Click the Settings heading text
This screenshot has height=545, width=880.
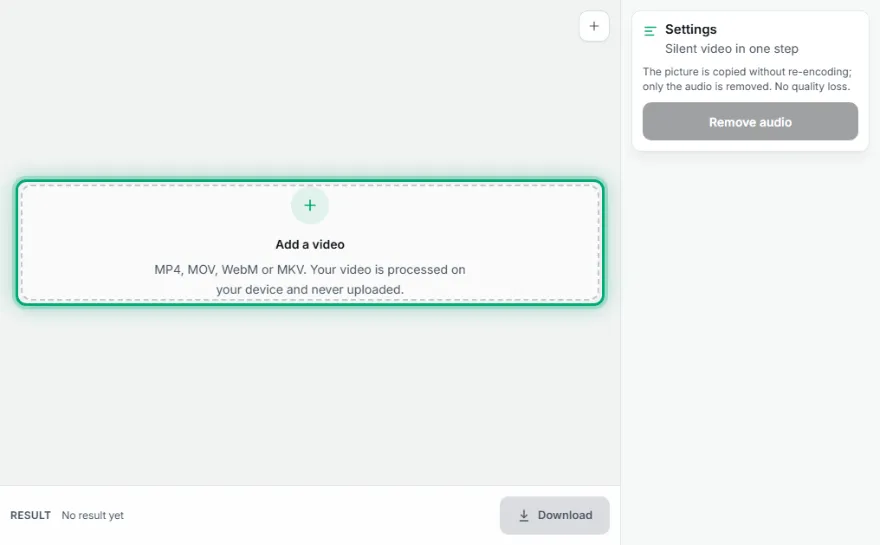[x=691, y=29]
